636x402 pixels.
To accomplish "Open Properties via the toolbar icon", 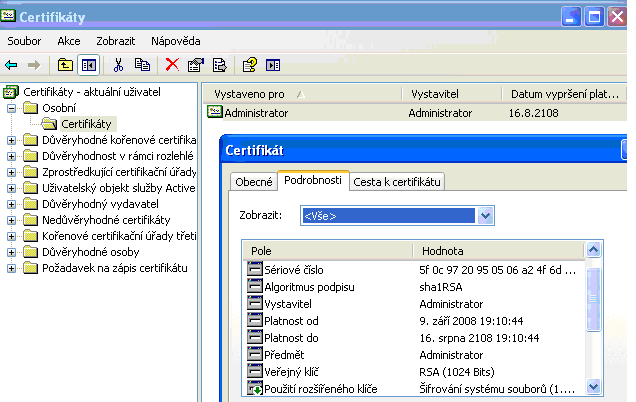I will 196,65.
